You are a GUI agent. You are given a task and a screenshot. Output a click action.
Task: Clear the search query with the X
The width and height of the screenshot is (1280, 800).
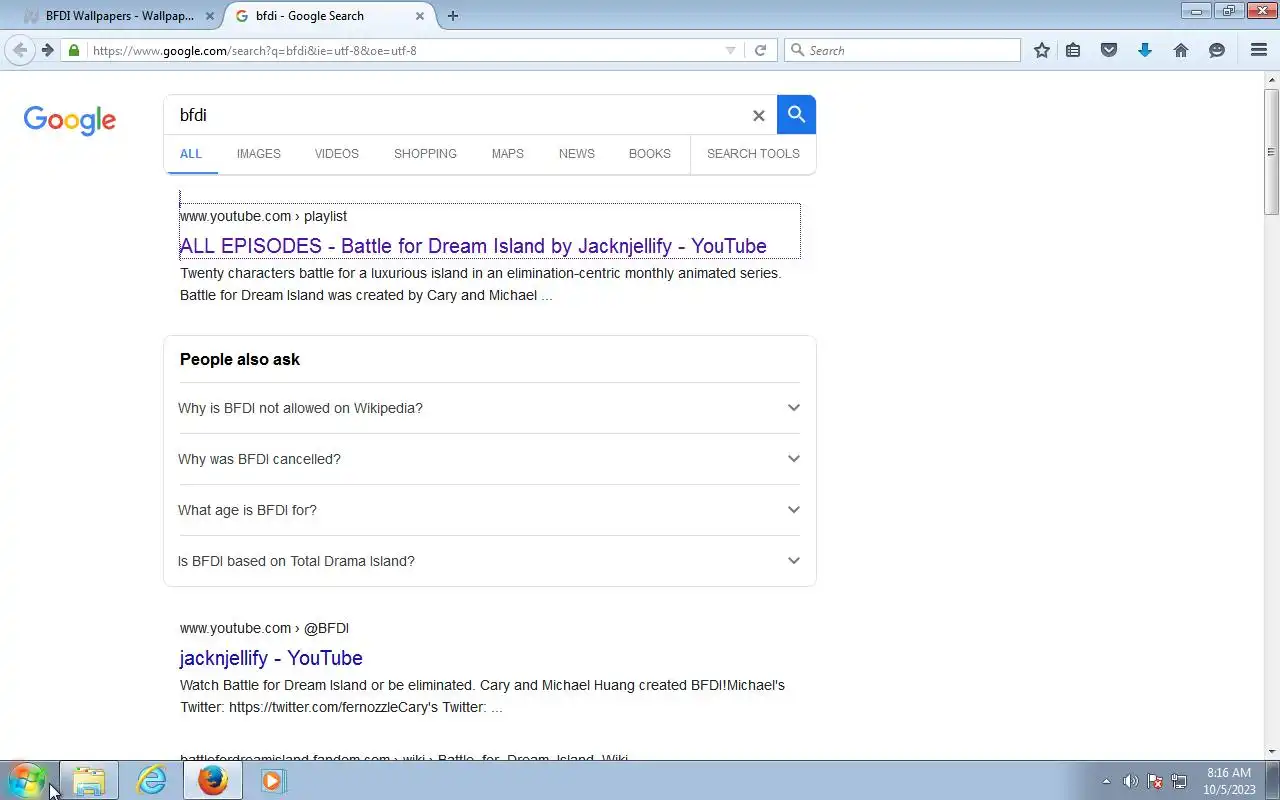click(759, 116)
